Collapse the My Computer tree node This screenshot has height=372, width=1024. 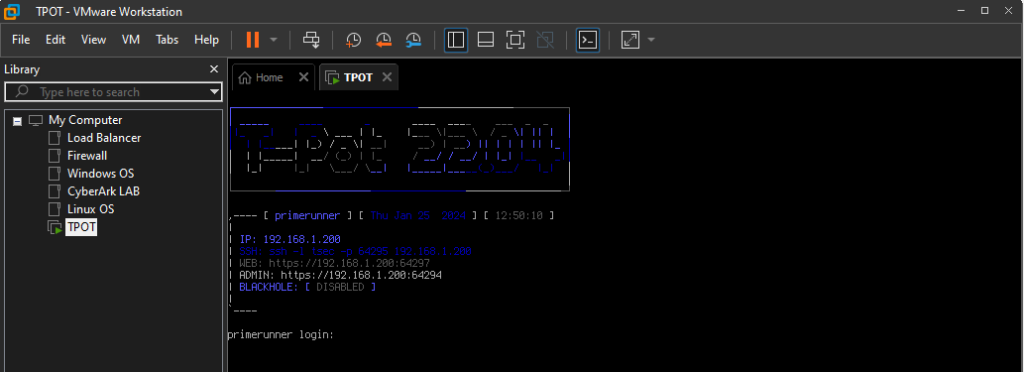18,121
